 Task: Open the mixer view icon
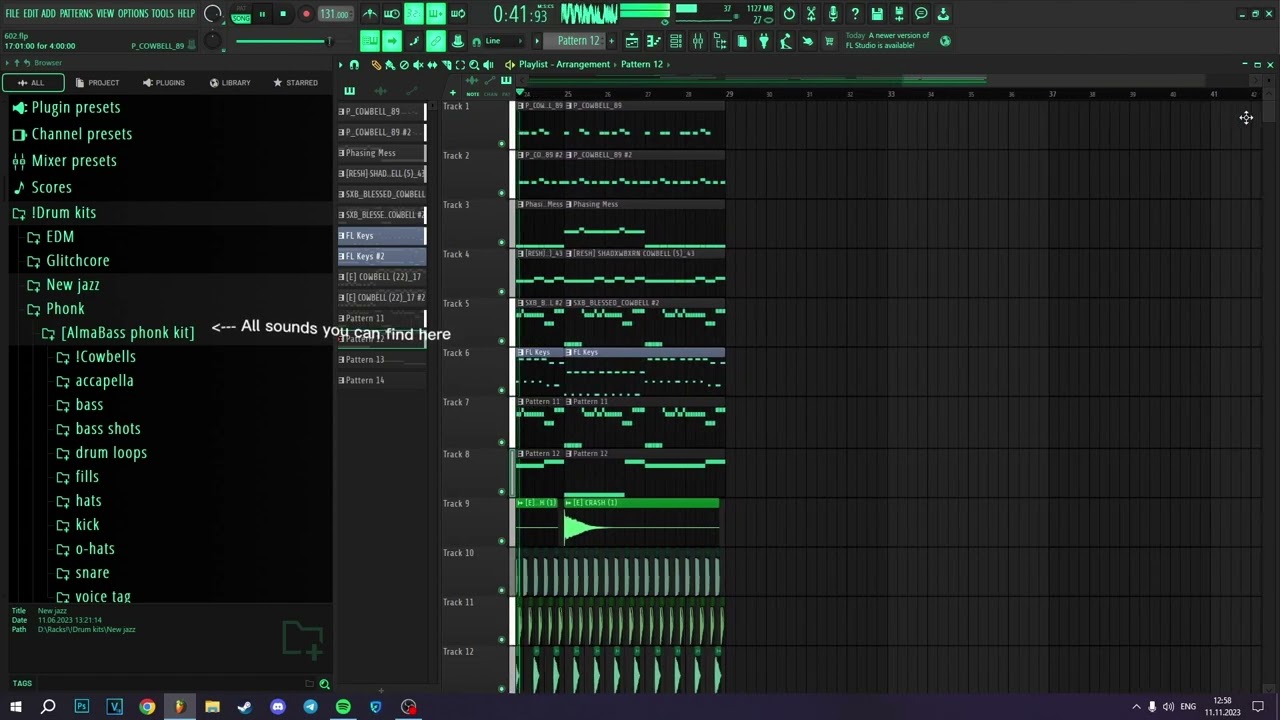coord(698,41)
